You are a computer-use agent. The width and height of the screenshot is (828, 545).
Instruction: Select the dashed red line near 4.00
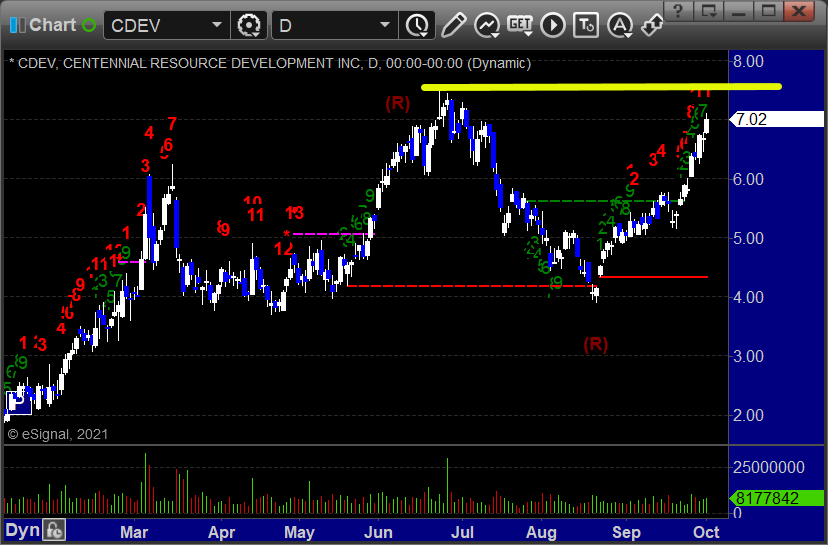[470, 286]
